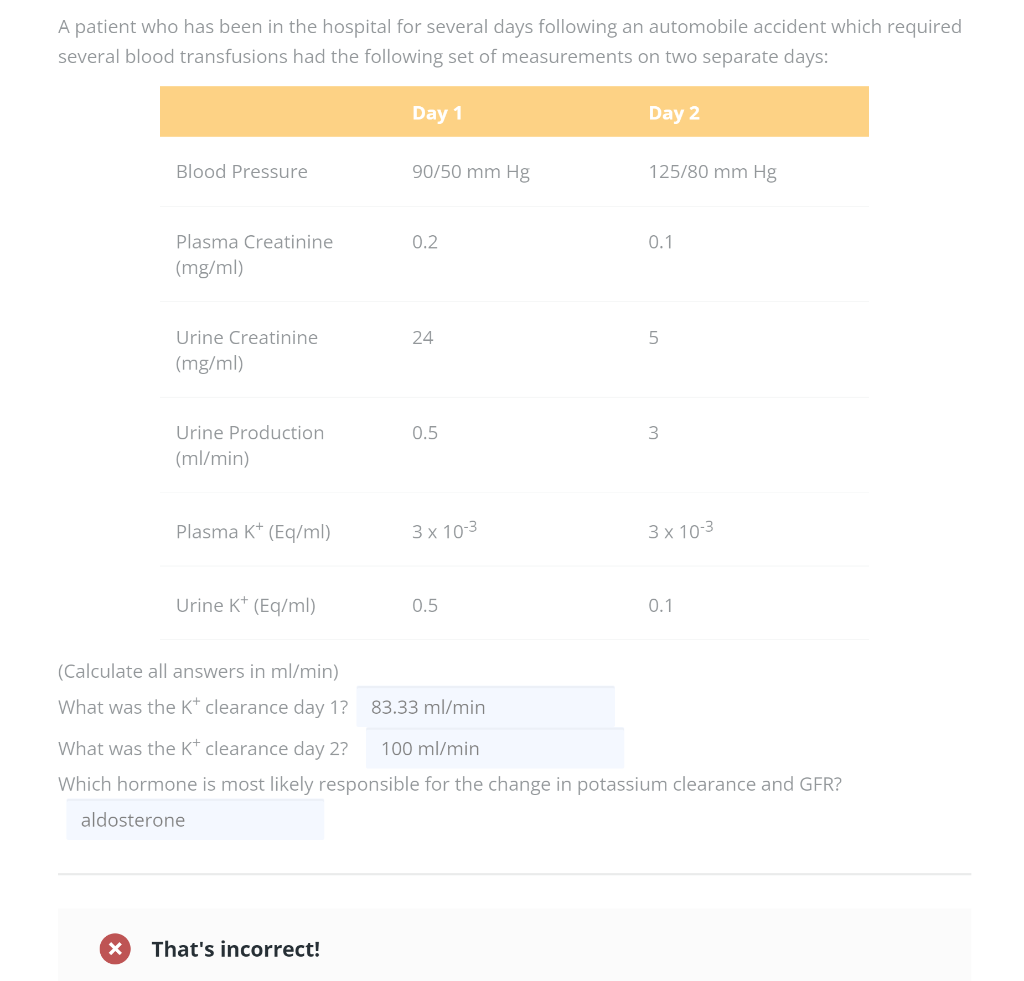Click the Day 2 column header

click(x=674, y=113)
